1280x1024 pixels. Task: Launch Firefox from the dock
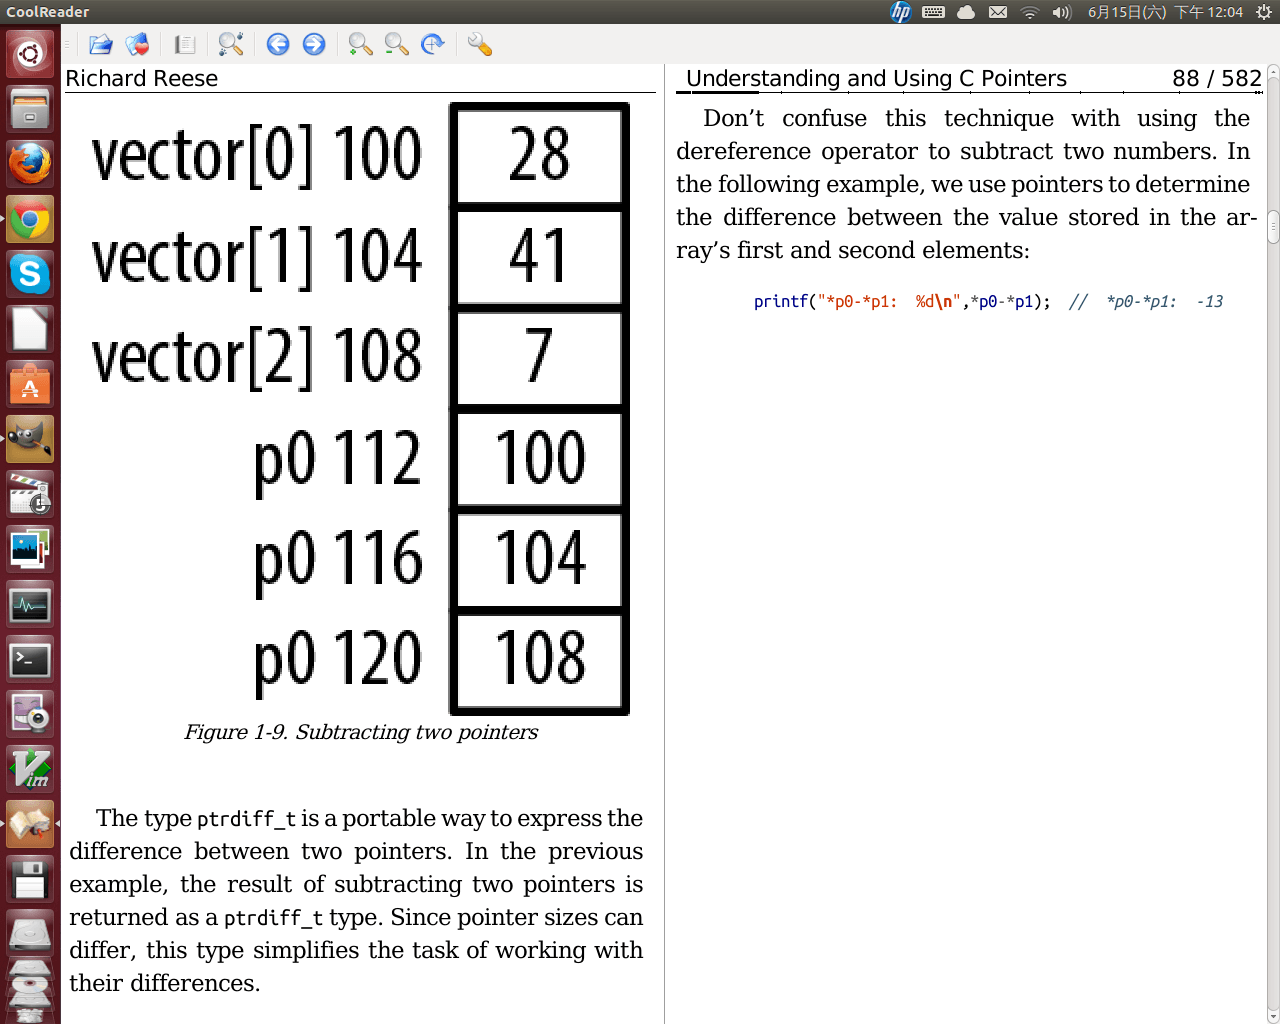tap(30, 164)
